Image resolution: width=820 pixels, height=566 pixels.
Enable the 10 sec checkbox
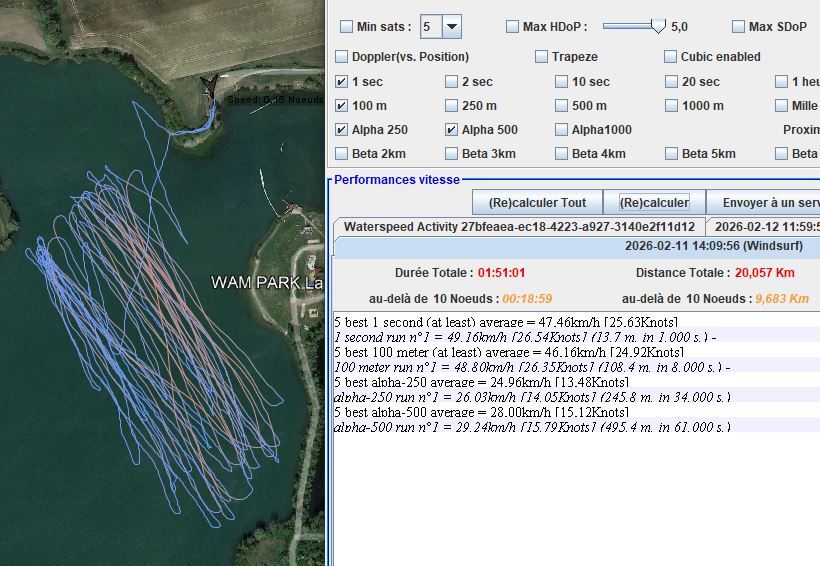coord(562,82)
